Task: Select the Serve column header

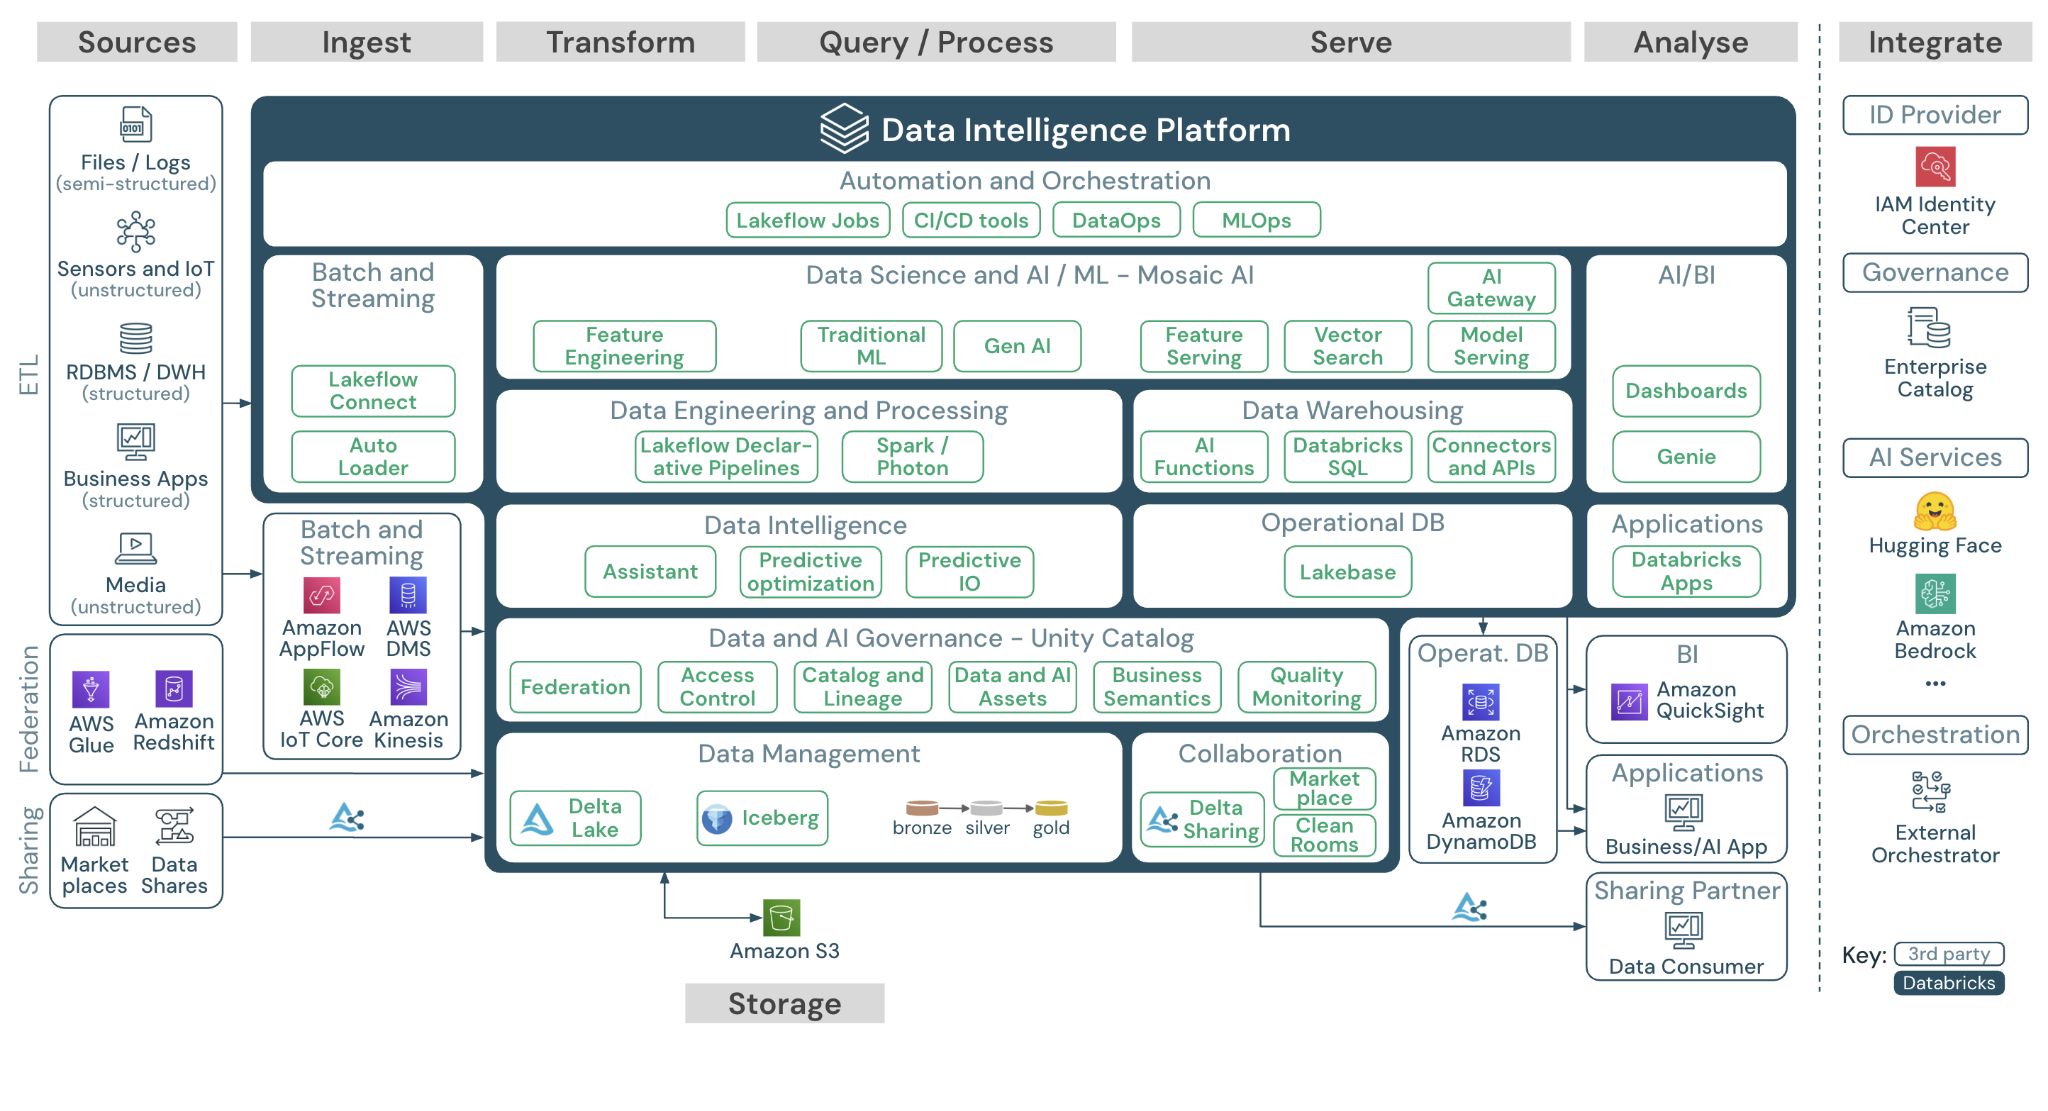Action: 1350,42
